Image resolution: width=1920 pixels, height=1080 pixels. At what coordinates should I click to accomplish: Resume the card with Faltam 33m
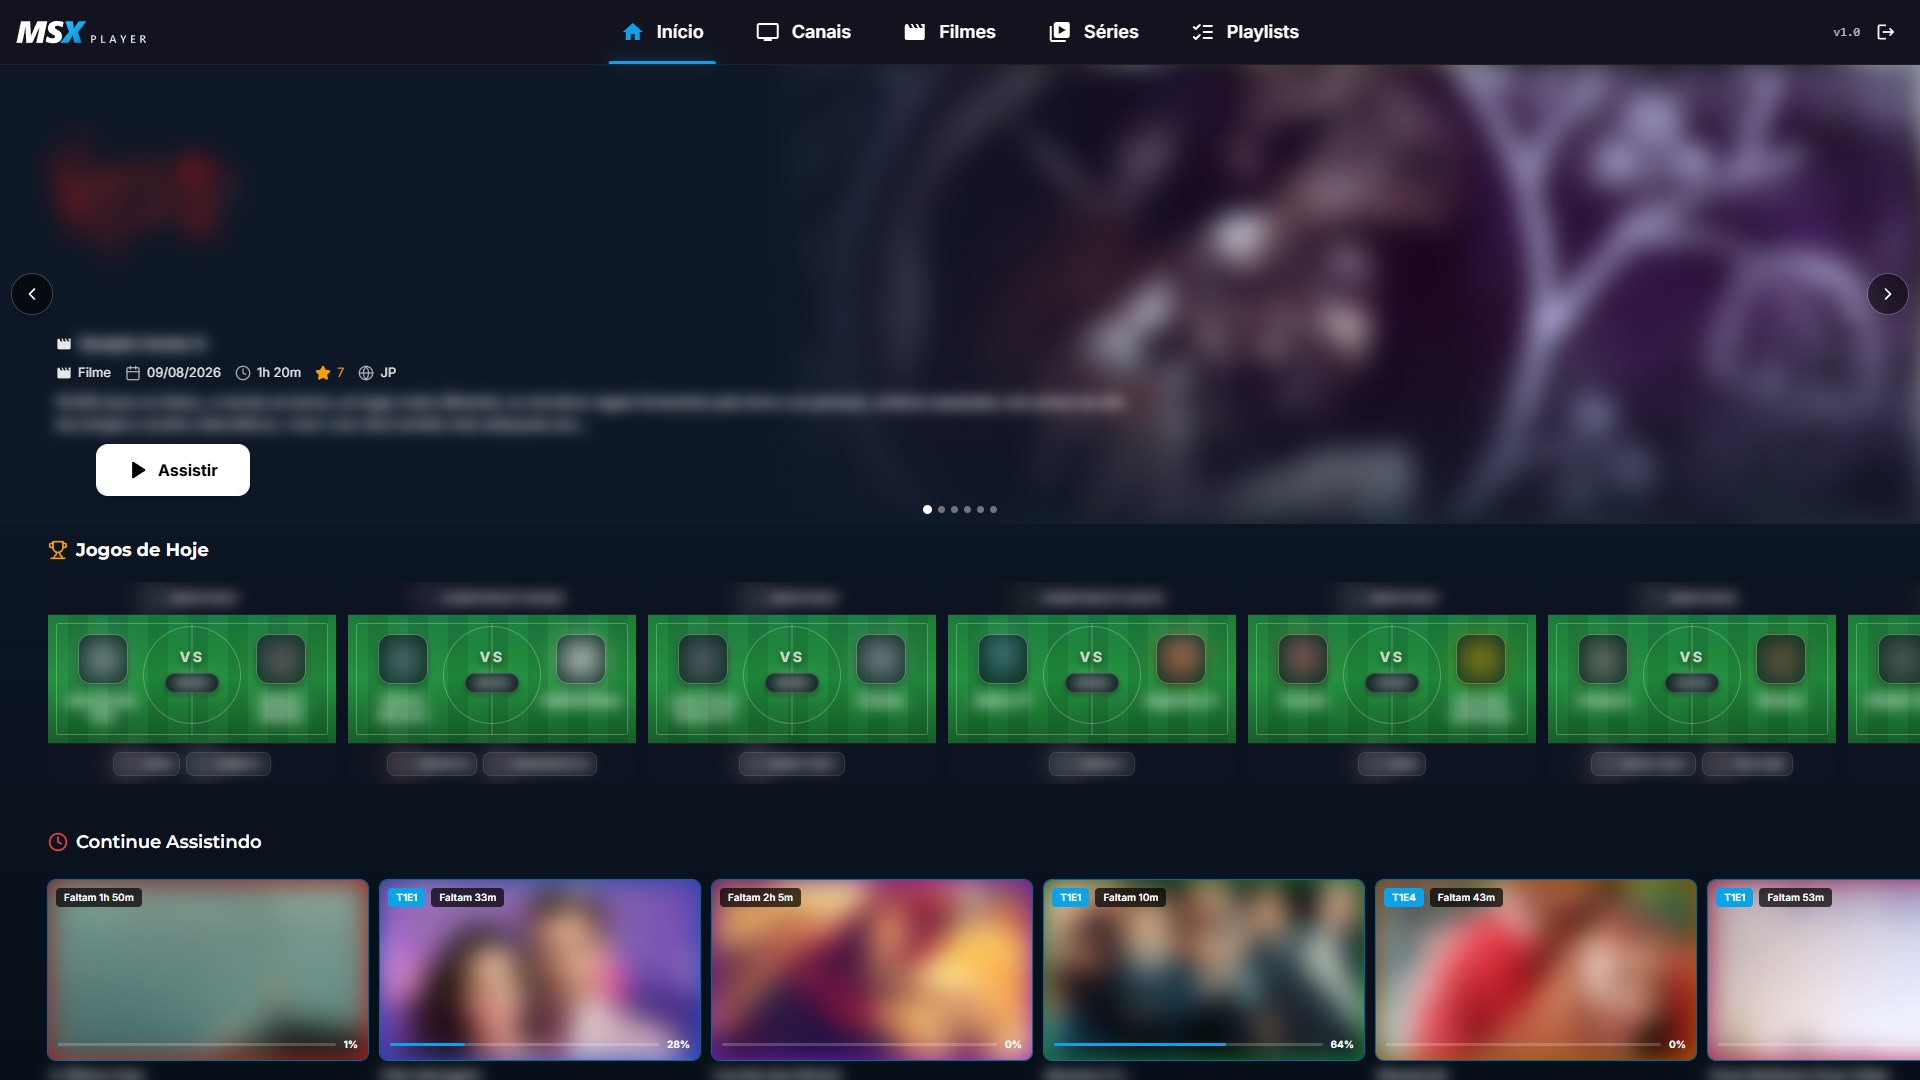(x=540, y=969)
